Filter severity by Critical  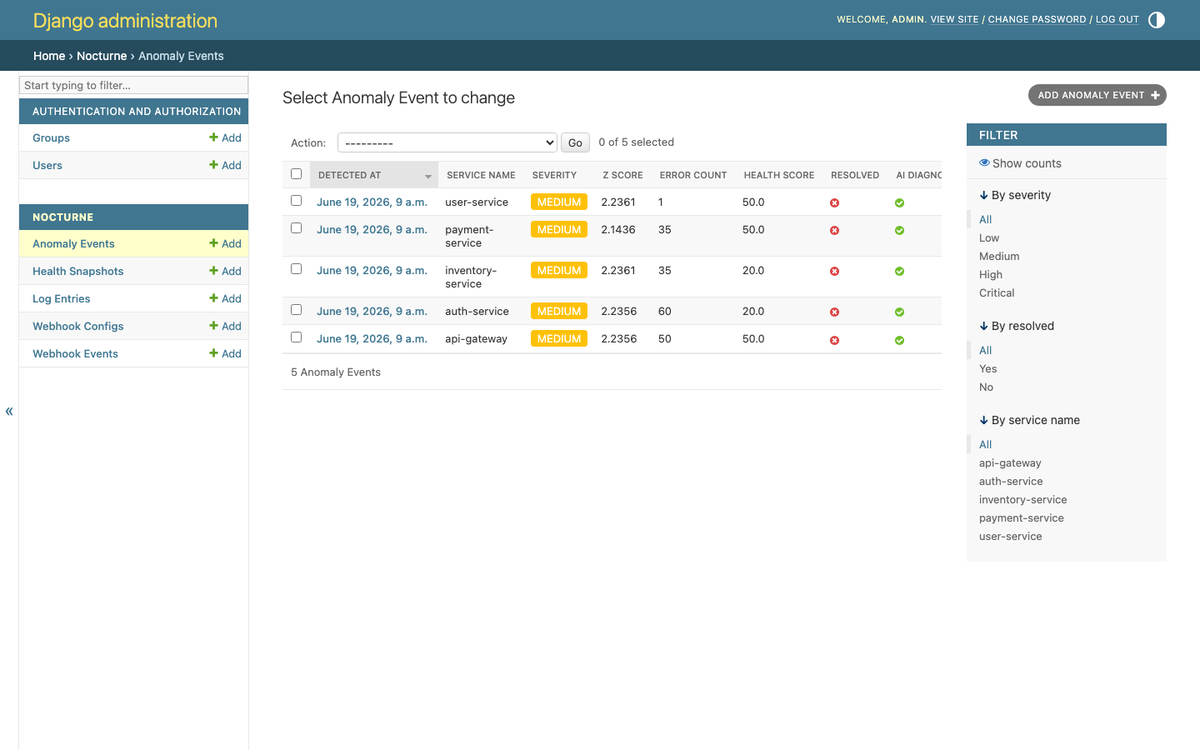(997, 293)
